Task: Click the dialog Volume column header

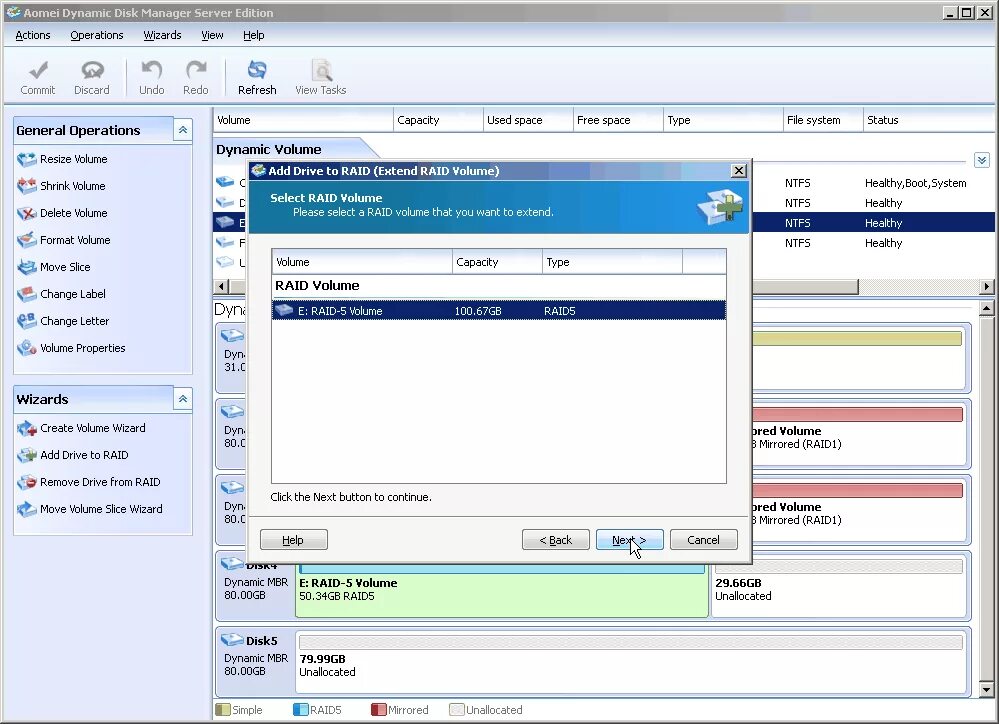Action: pyautogui.click(x=362, y=262)
